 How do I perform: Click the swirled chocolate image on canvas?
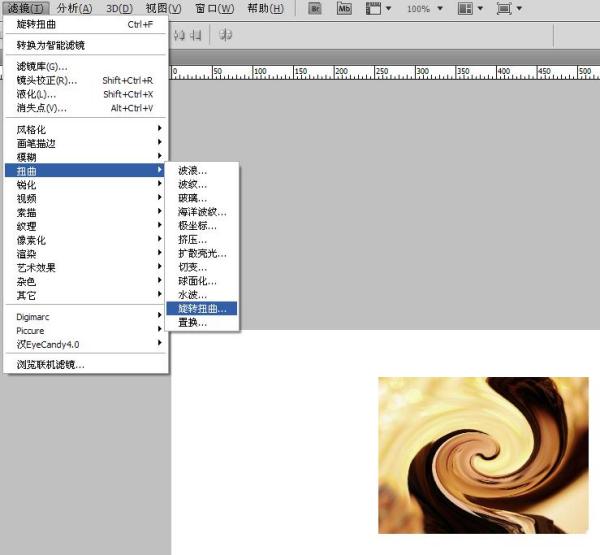pyautogui.click(x=483, y=455)
